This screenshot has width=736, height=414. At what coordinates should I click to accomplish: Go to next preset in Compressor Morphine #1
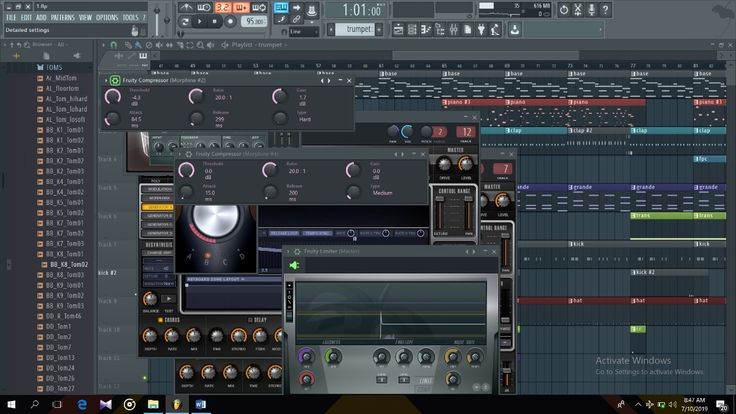tap(403, 154)
